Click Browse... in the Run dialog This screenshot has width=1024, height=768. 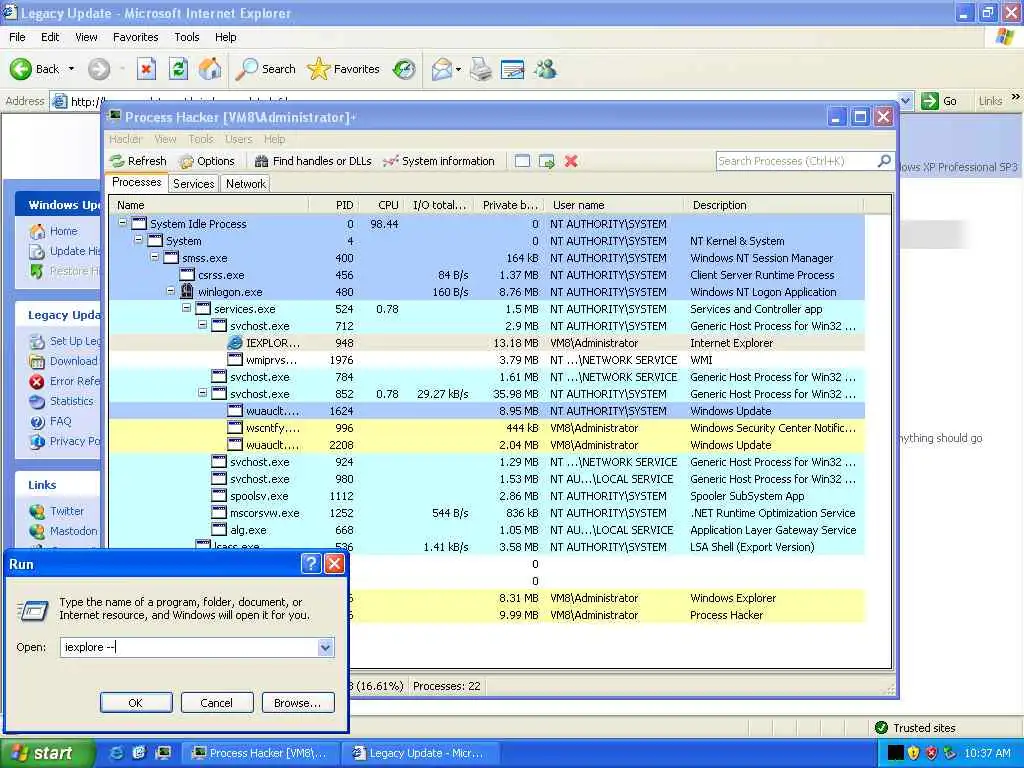click(x=298, y=703)
